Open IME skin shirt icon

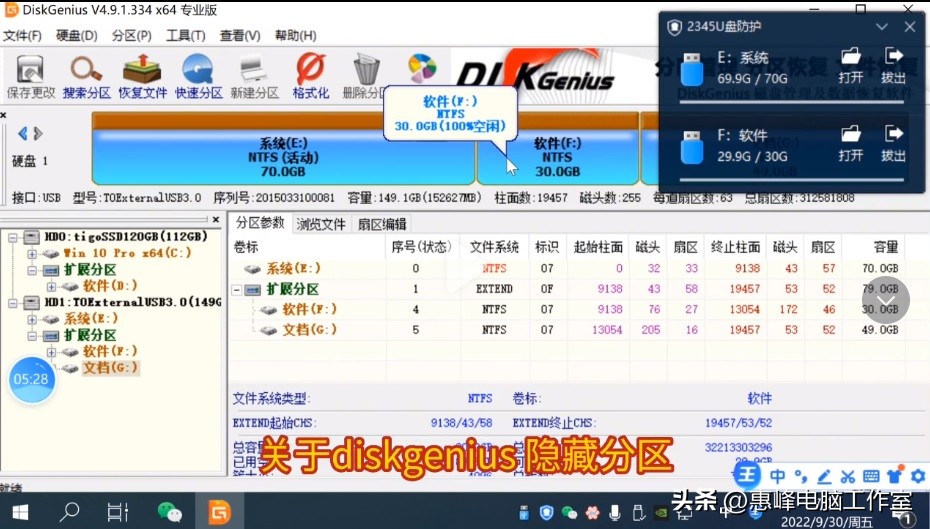(895, 475)
